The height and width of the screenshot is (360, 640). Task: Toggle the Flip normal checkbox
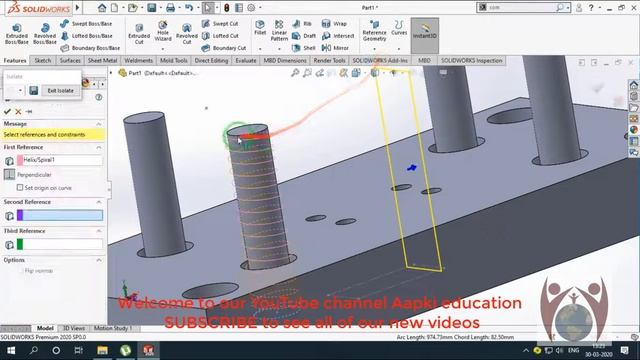point(20,271)
